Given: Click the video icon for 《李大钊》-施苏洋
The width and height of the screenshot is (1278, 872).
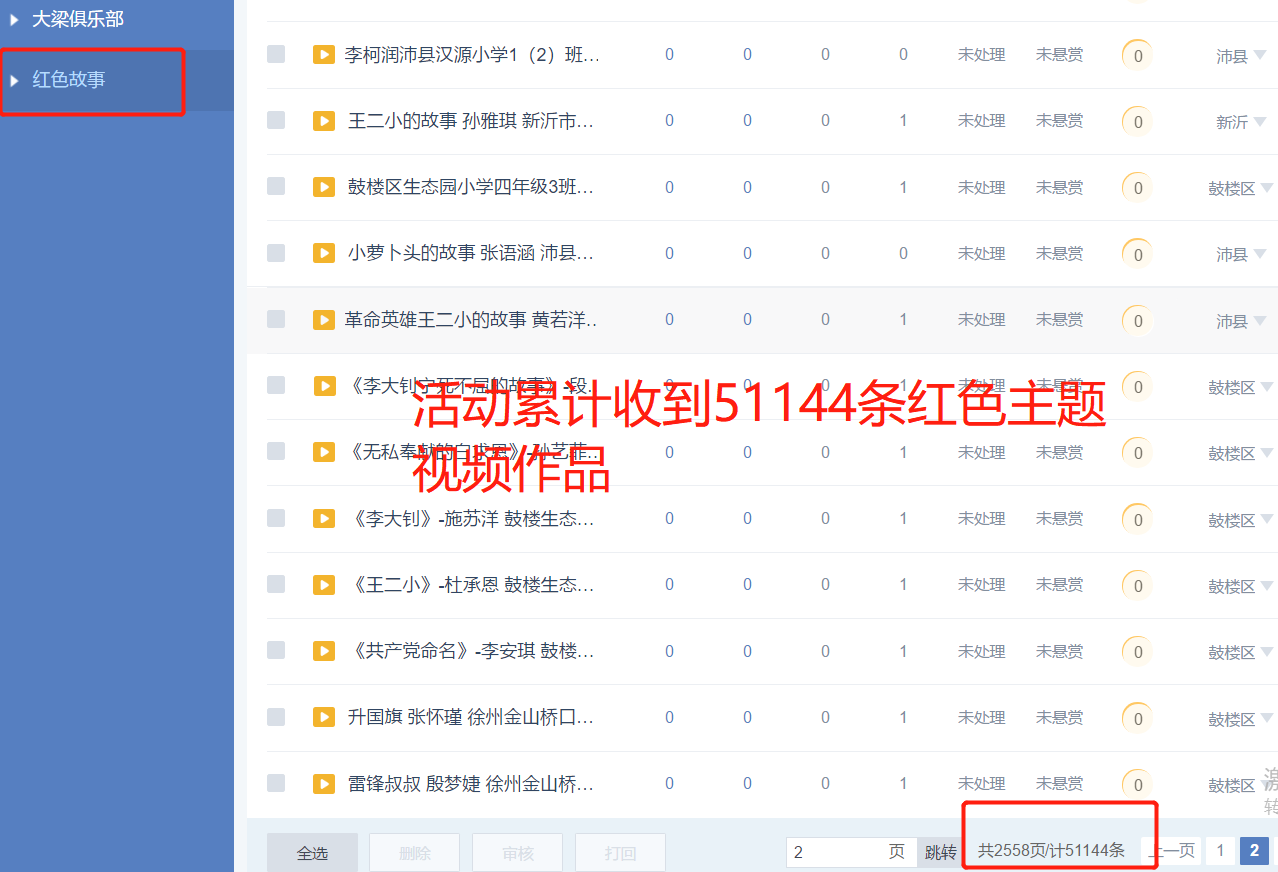Looking at the screenshot, I should pos(323,518).
